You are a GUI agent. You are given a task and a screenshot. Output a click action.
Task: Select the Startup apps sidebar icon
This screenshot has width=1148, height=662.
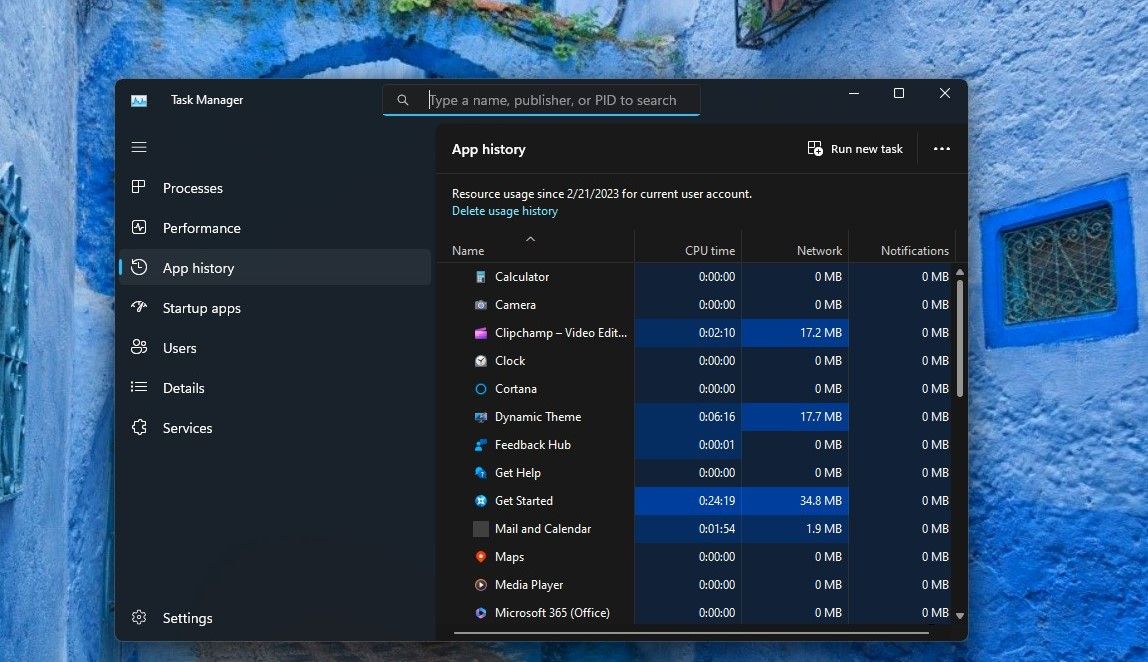[140, 308]
